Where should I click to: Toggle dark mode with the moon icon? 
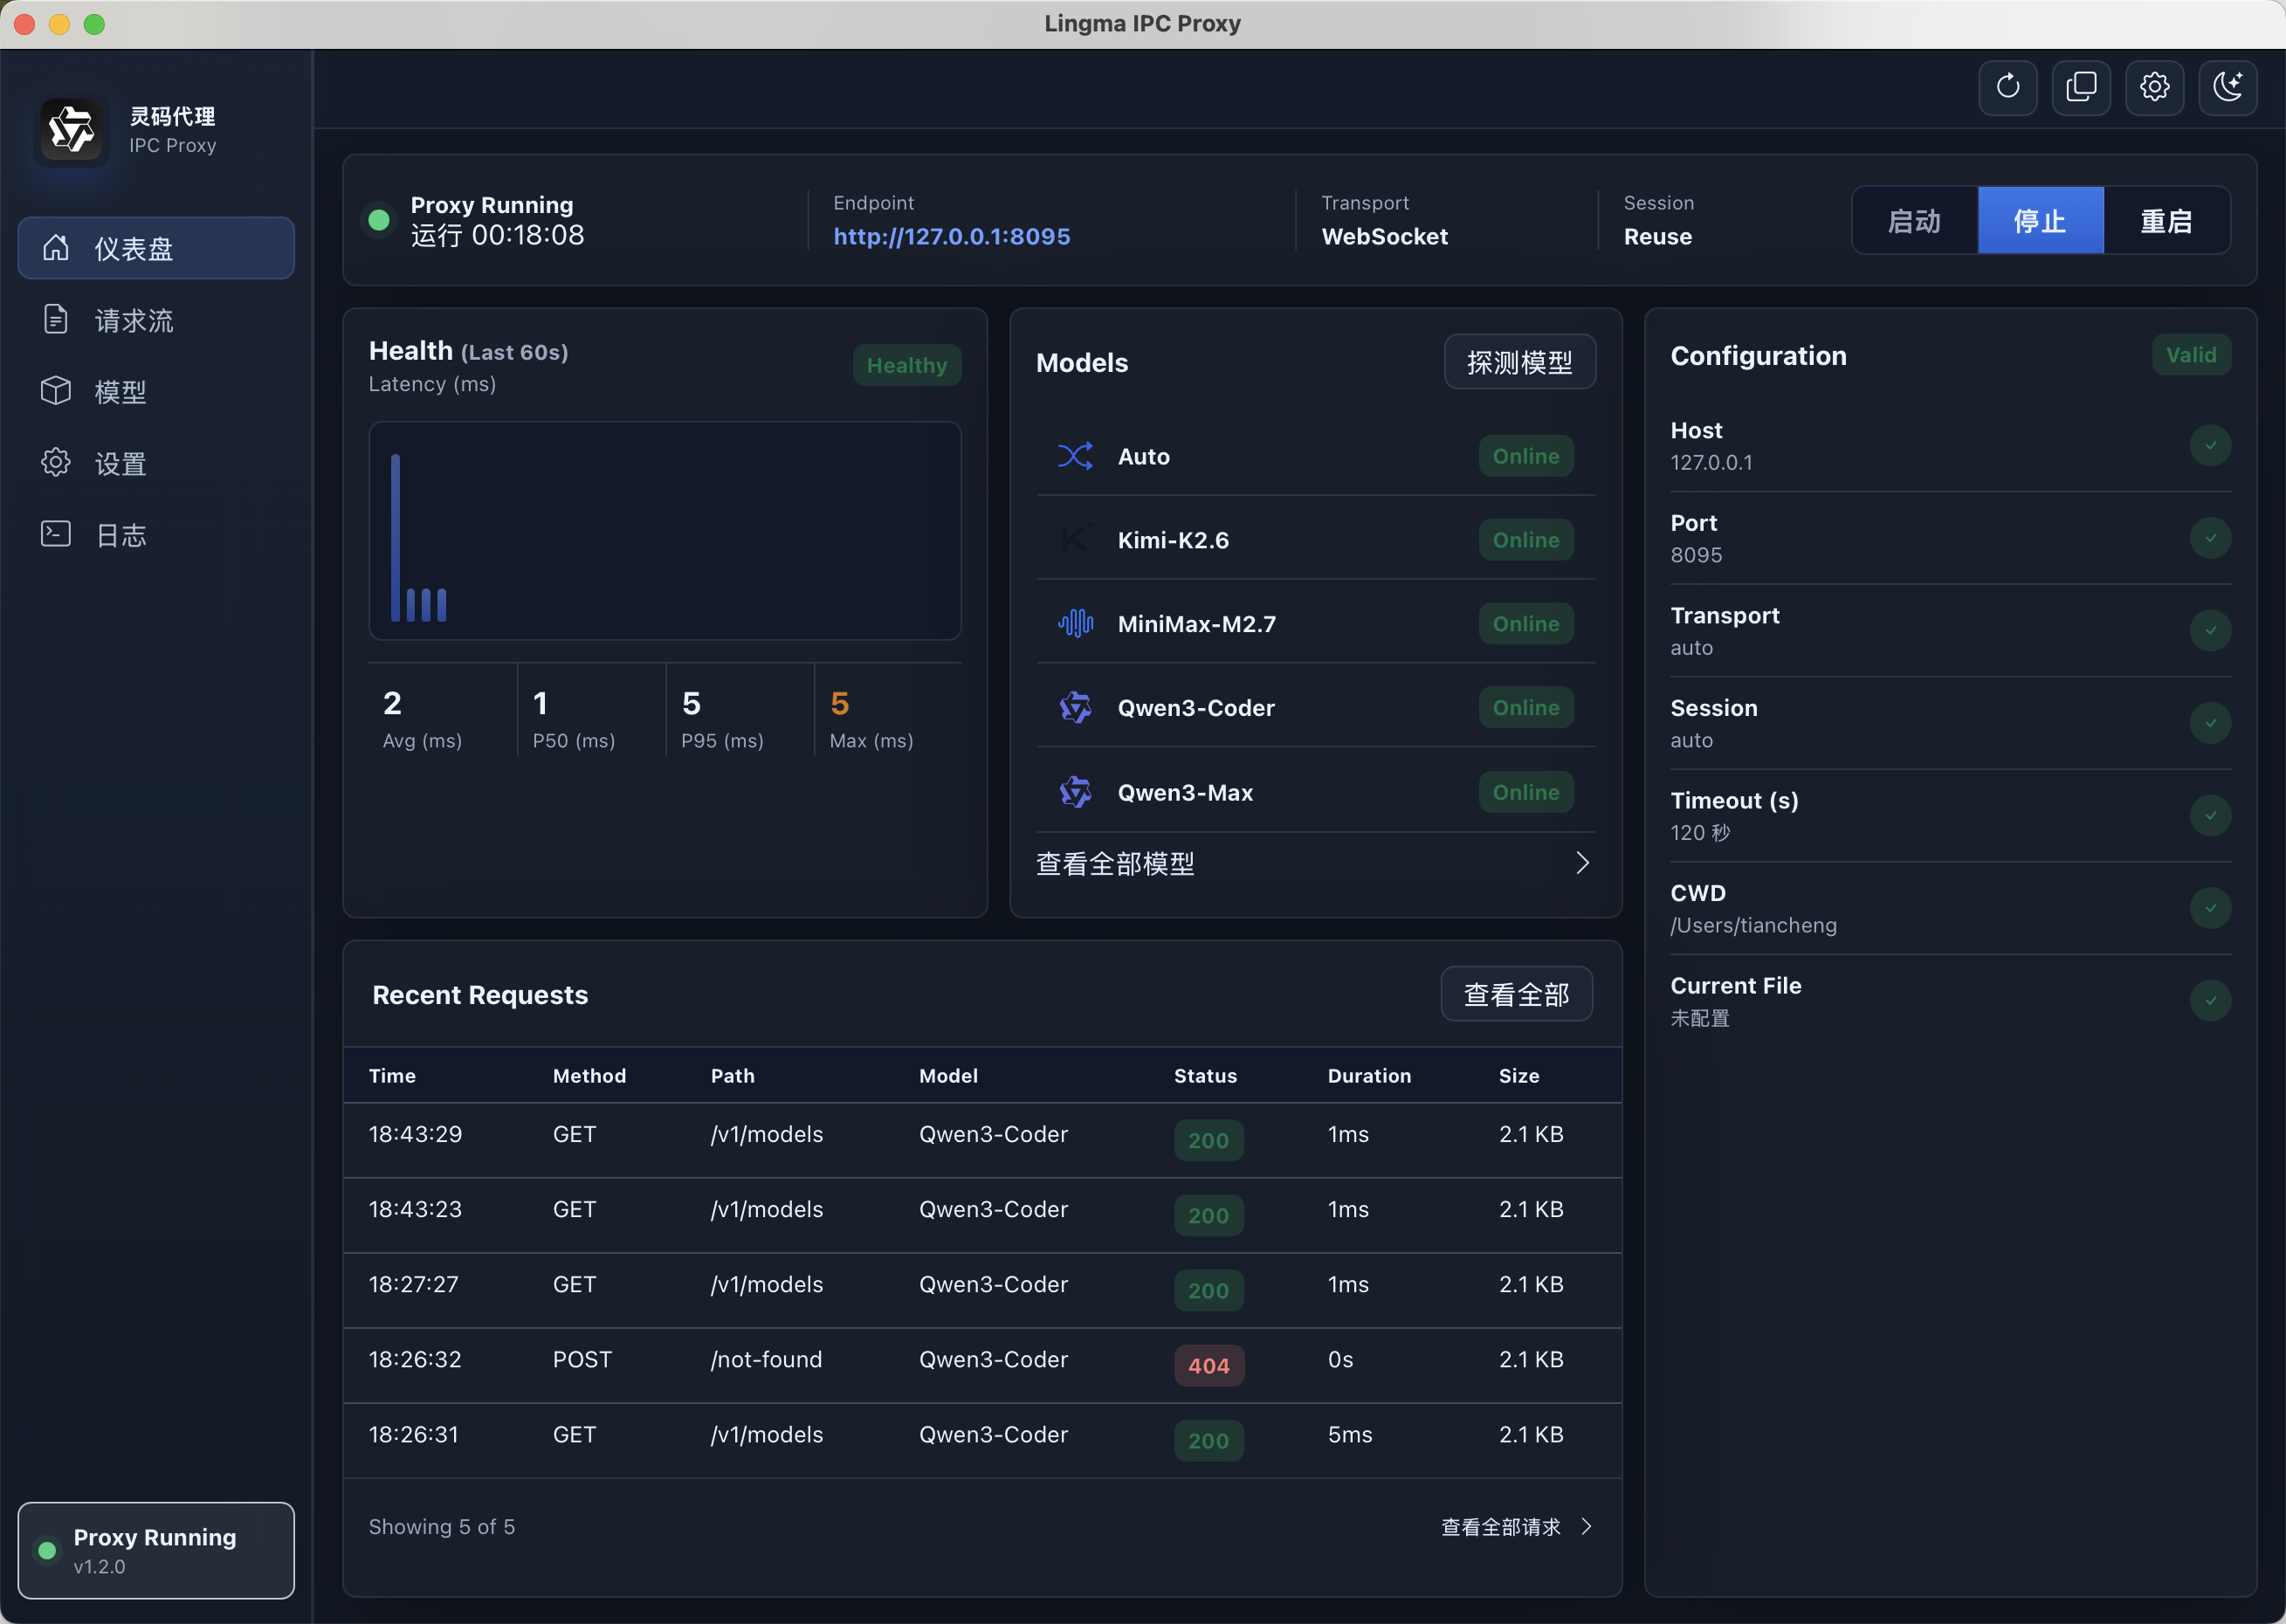coord(2227,87)
